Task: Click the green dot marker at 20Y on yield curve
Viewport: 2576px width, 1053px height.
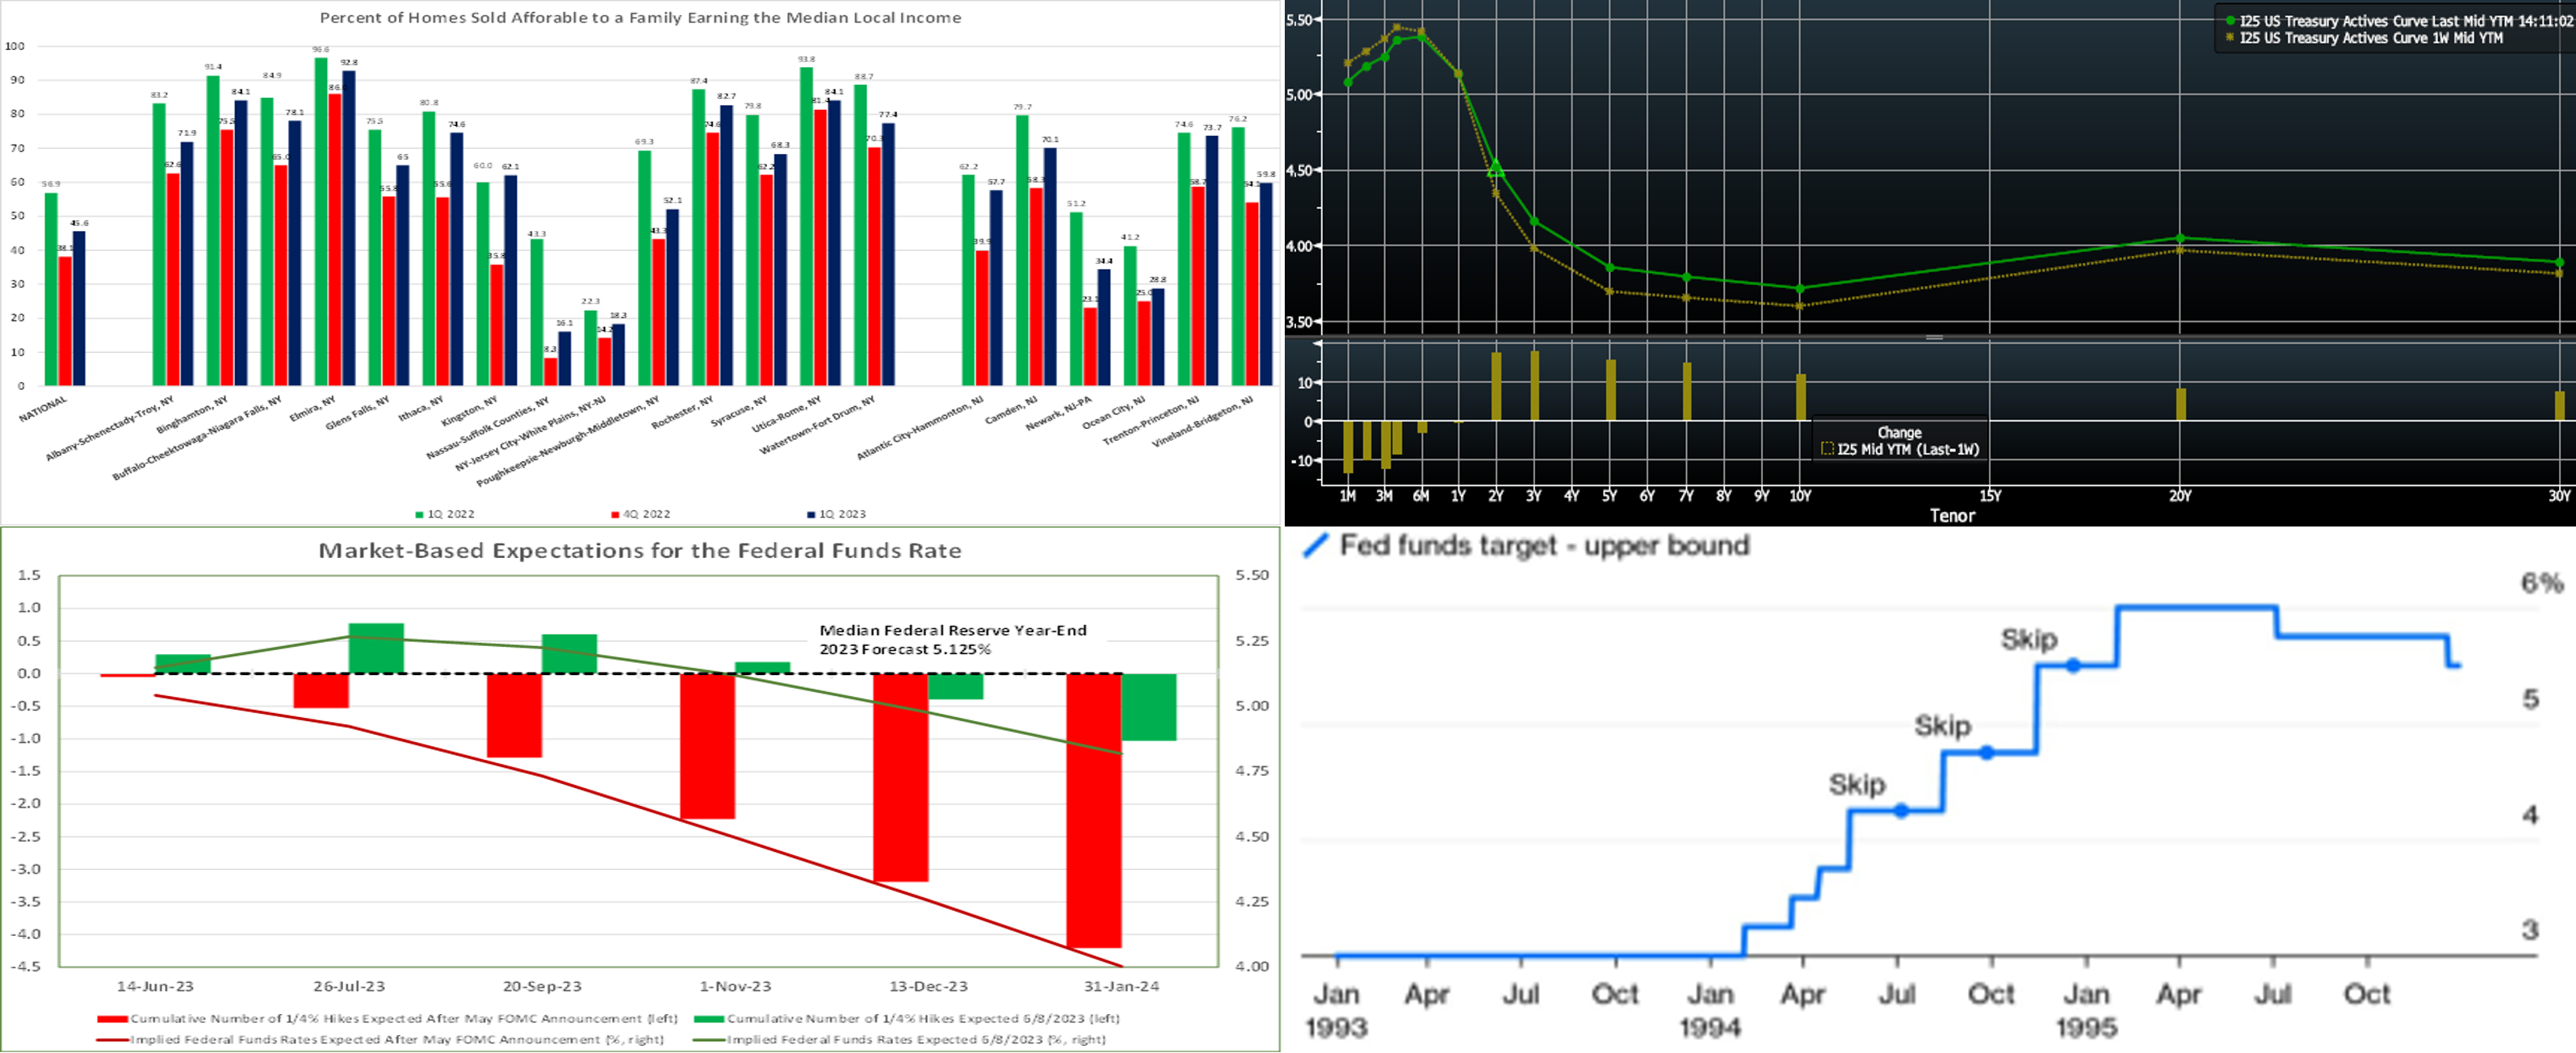Action: (x=2180, y=238)
